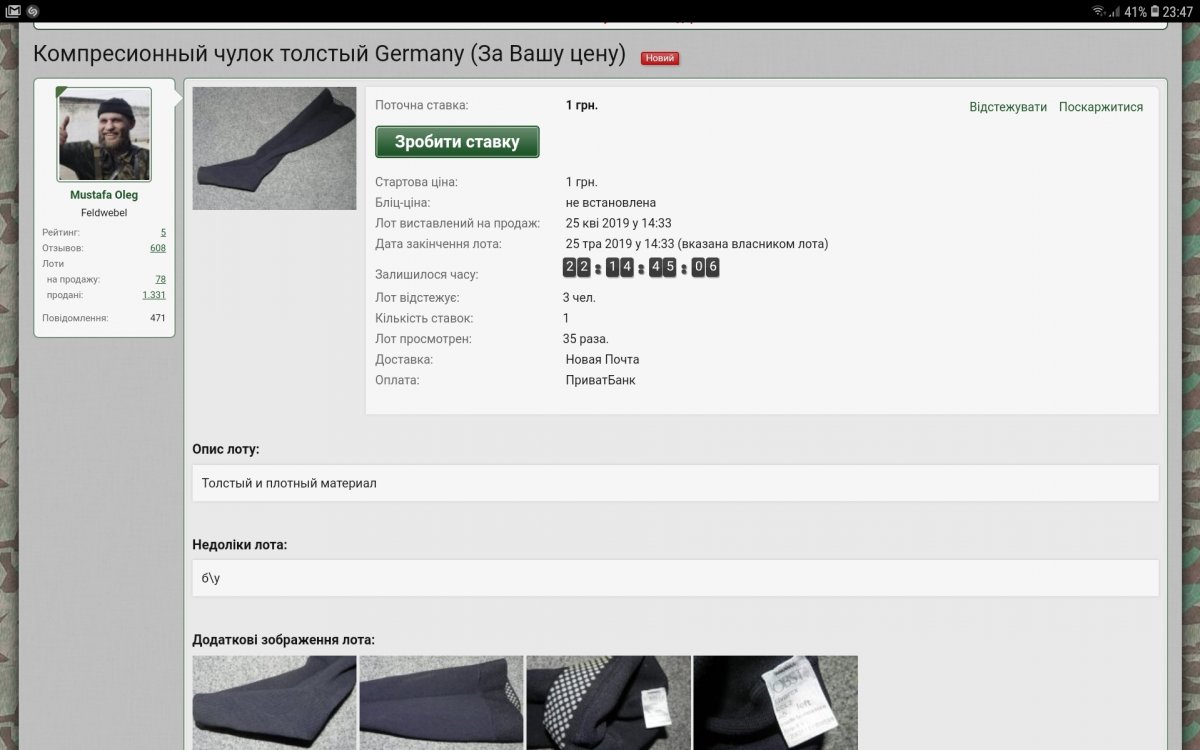This screenshot has width=1200, height=750.
Task: Tap the swirl app notification icon
Action: point(32,11)
